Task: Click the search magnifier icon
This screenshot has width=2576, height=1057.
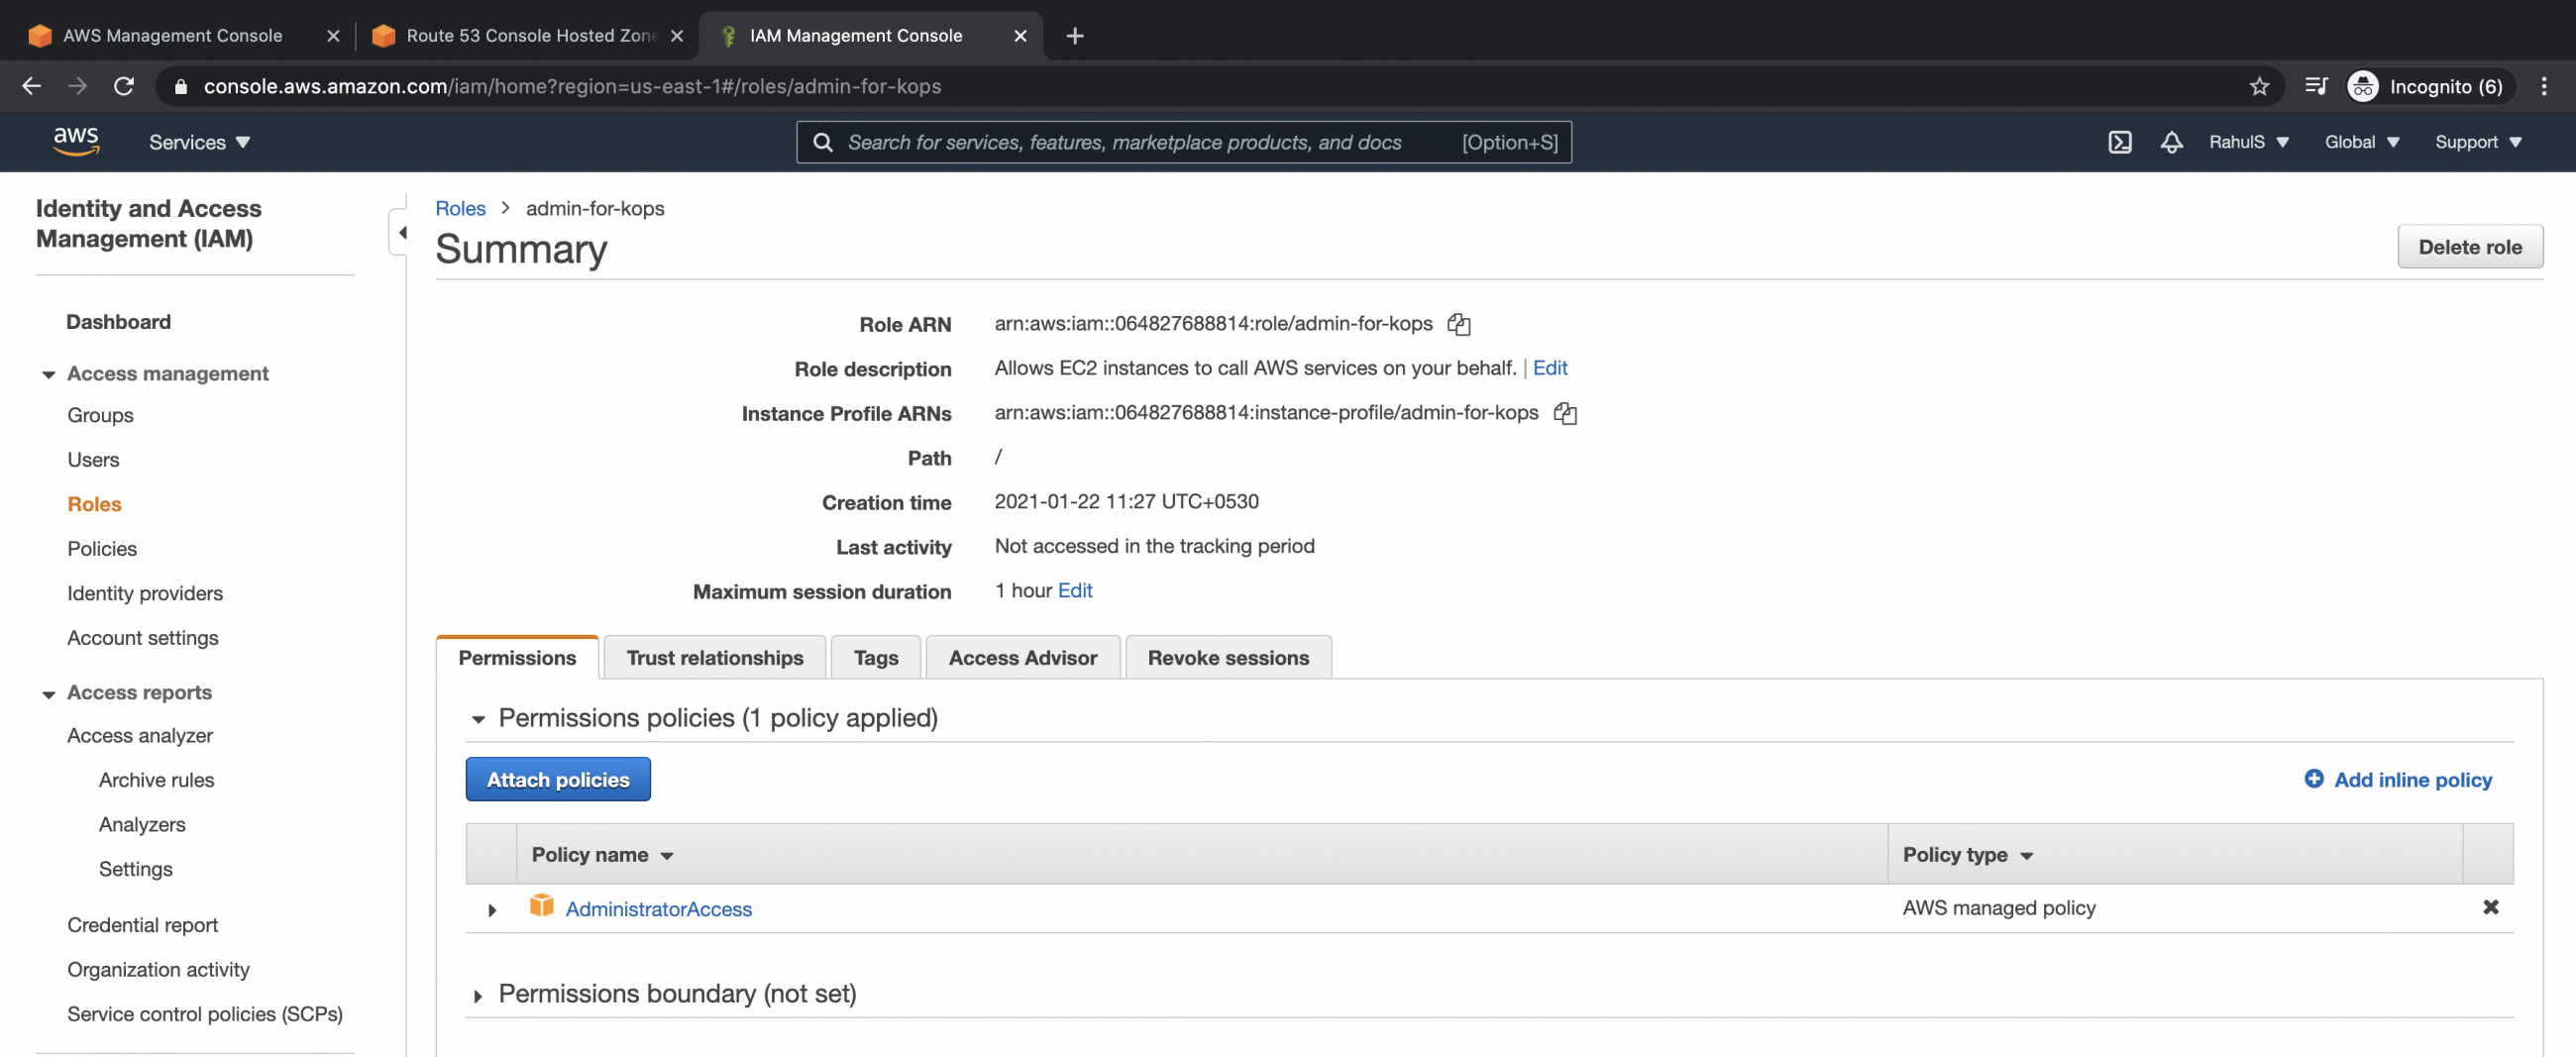Action: (x=822, y=142)
